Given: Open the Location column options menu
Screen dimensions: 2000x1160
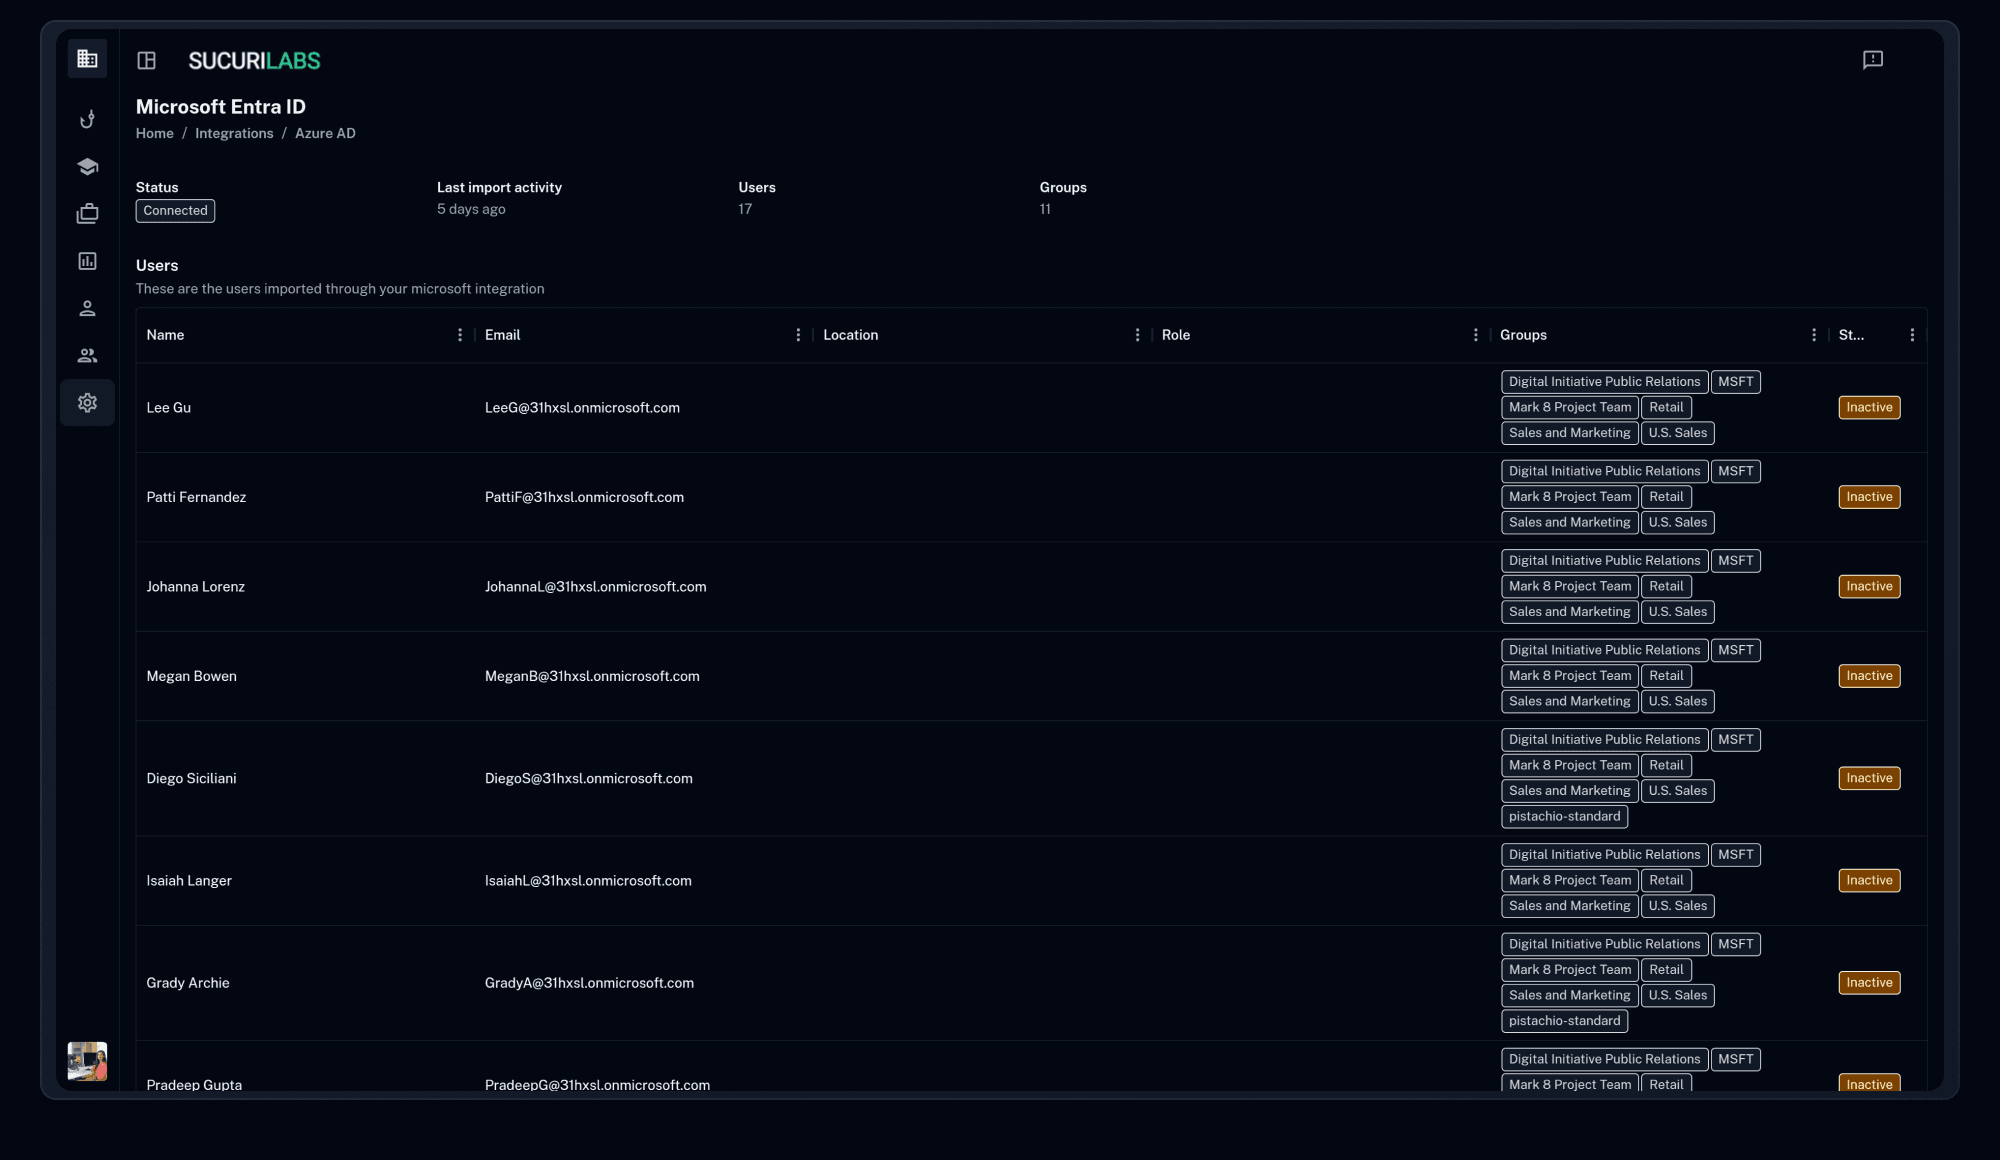Looking at the screenshot, I should point(1137,335).
